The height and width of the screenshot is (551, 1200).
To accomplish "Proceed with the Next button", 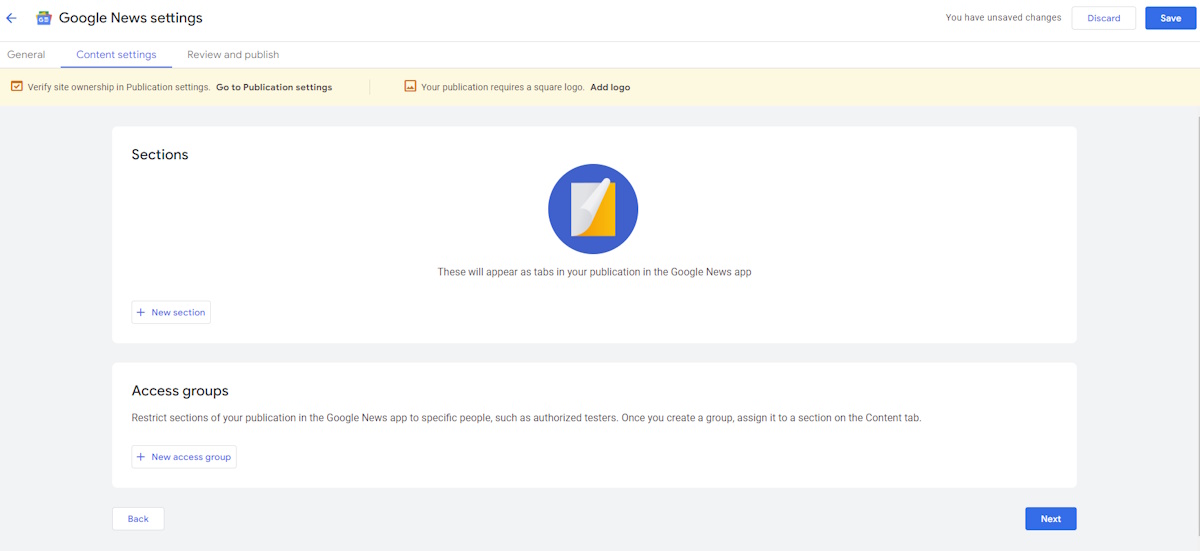I will click(x=1050, y=519).
